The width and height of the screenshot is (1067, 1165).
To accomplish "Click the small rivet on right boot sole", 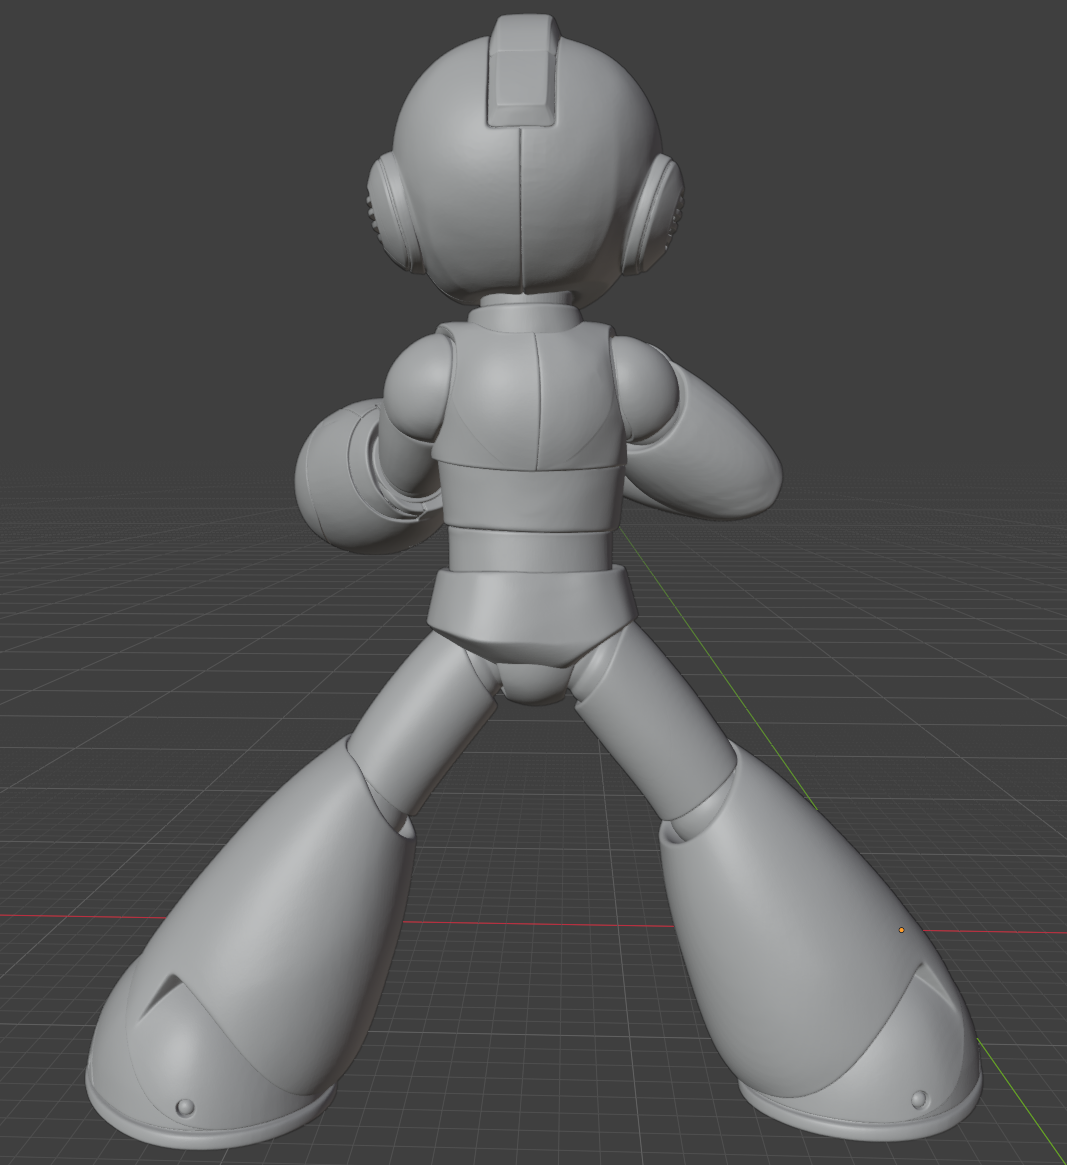I will click(919, 1099).
